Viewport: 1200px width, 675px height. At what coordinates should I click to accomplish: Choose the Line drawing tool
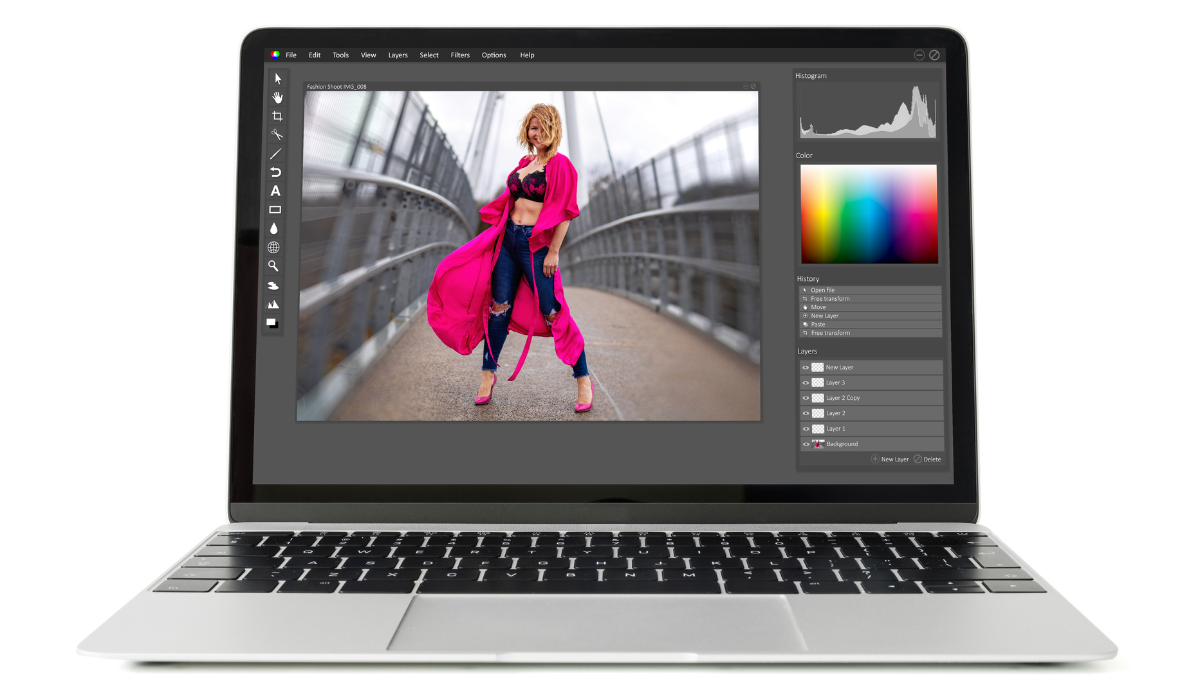pyautogui.click(x=275, y=154)
